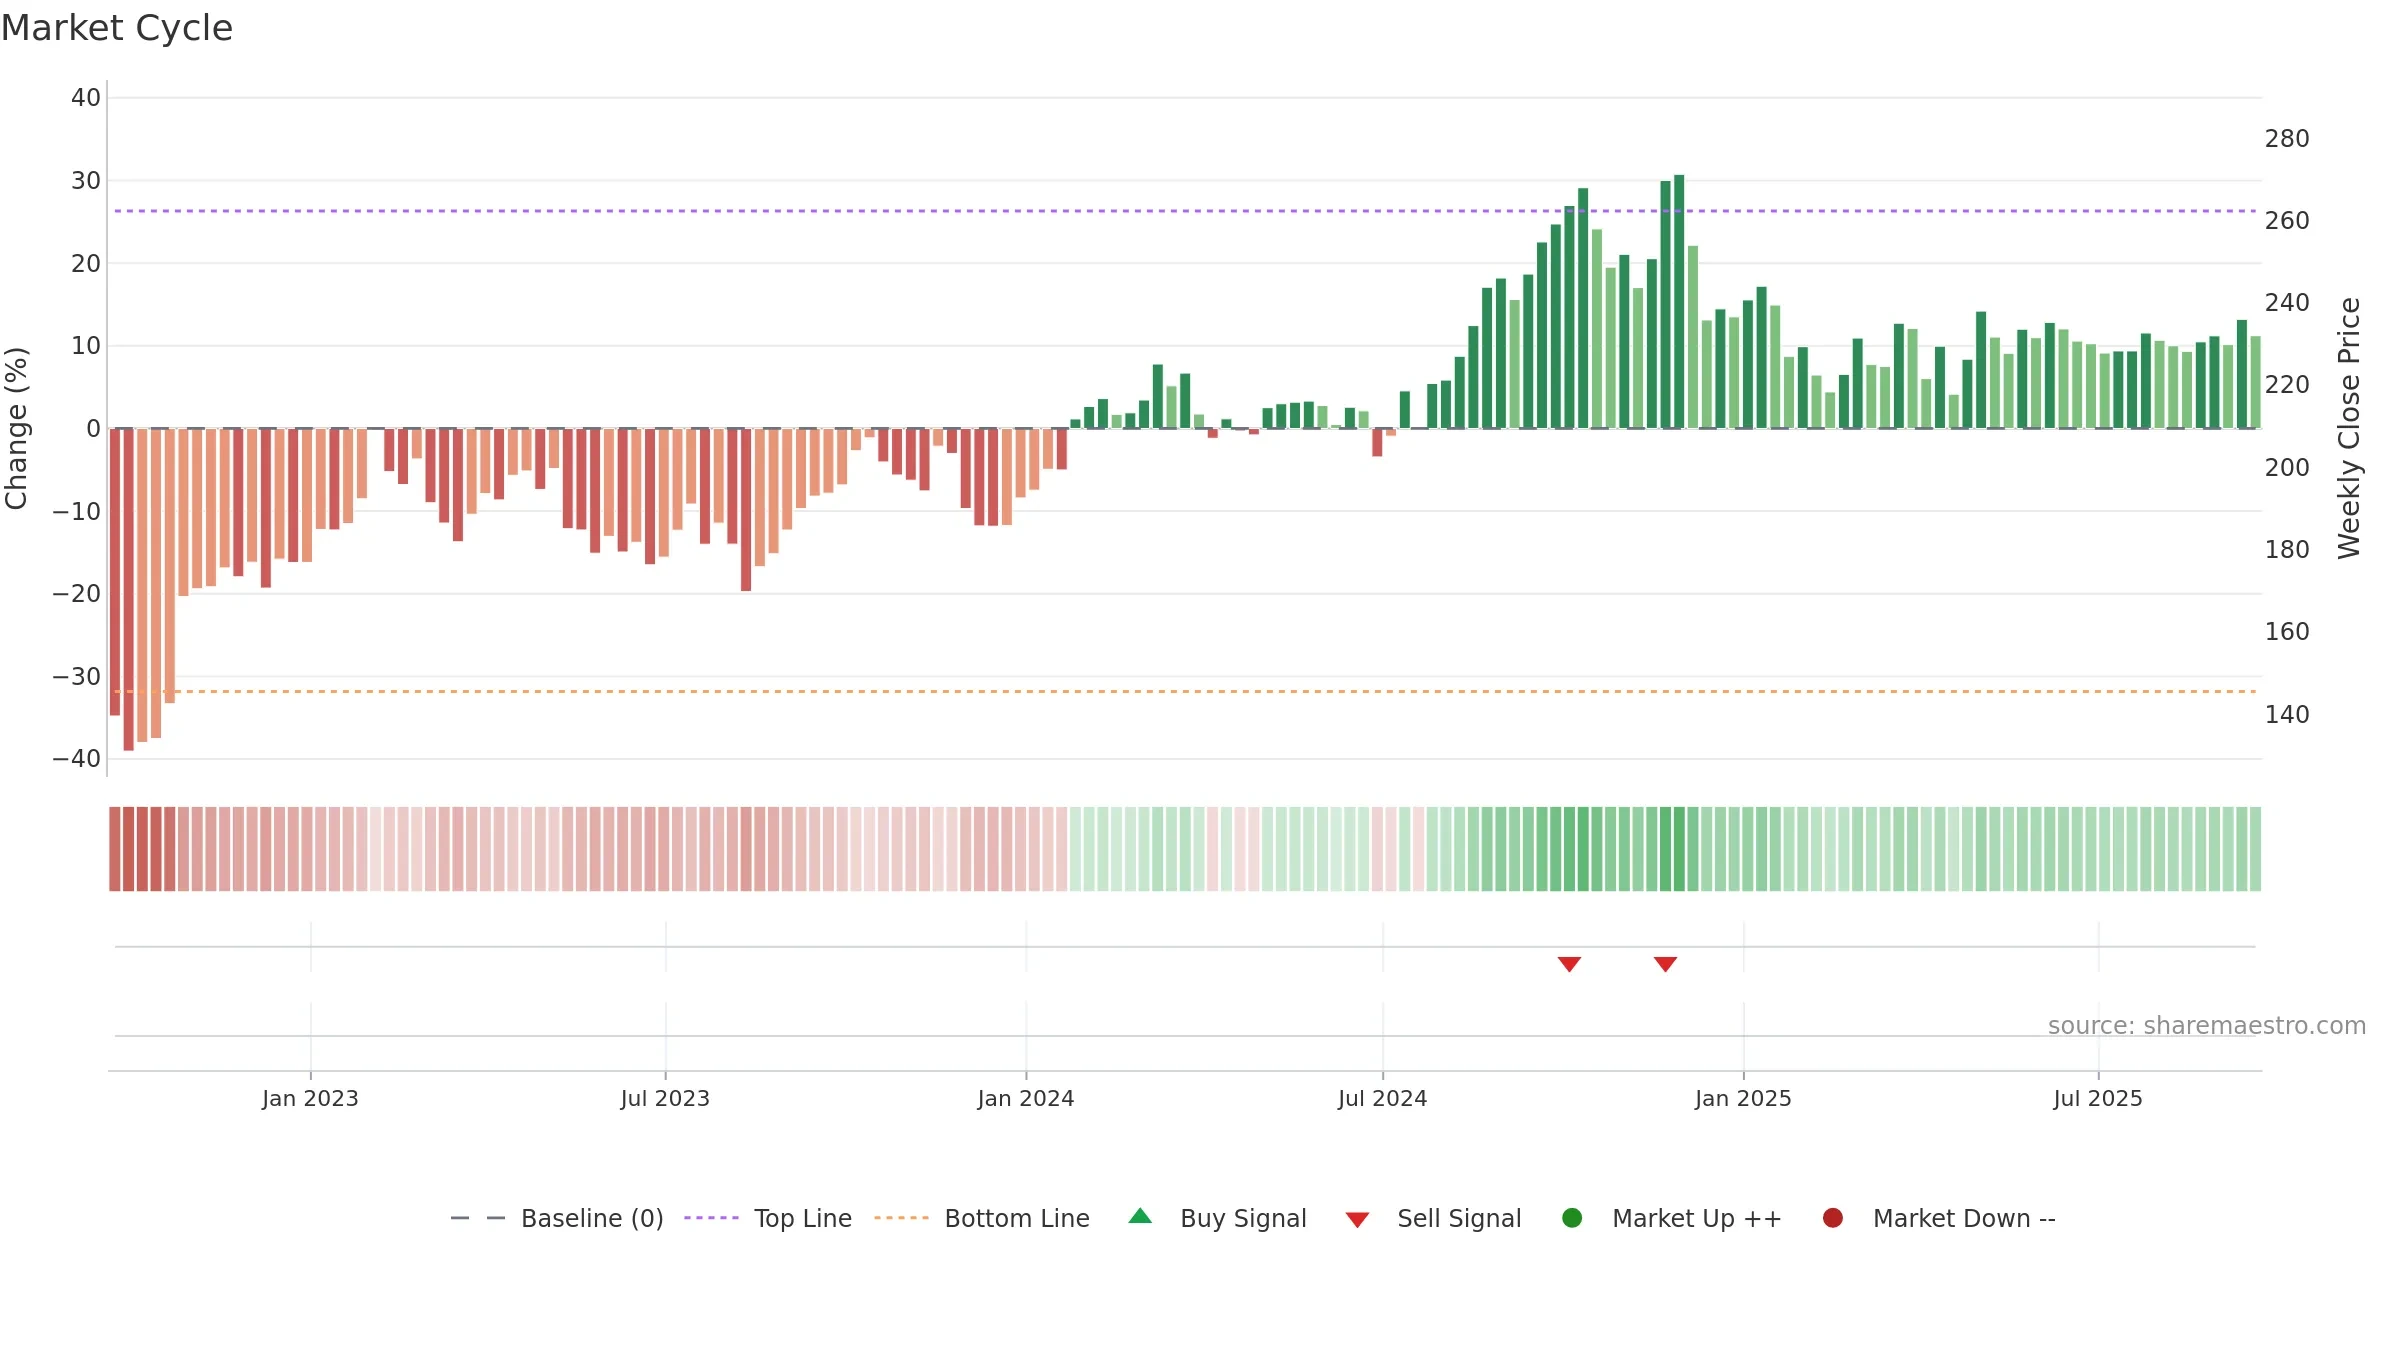2400x1350 pixels.
Task: Click the purple dotted top line on chart
Action: 1185,211
